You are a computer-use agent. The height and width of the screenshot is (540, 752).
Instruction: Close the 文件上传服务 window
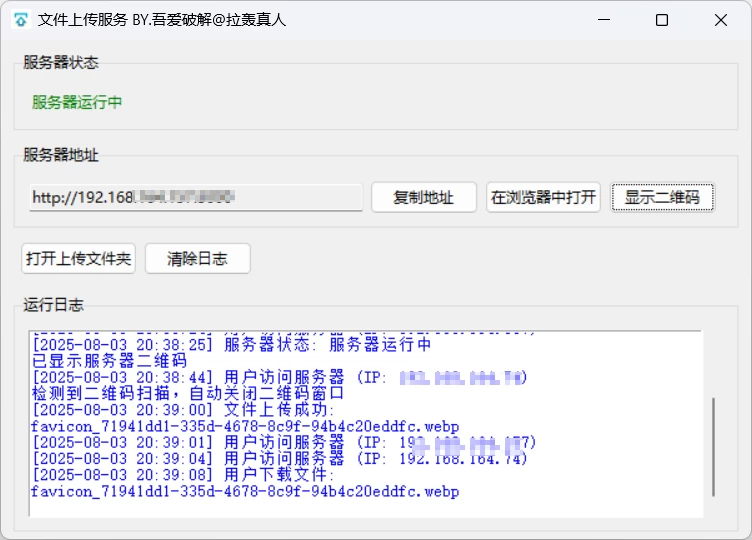720,20
